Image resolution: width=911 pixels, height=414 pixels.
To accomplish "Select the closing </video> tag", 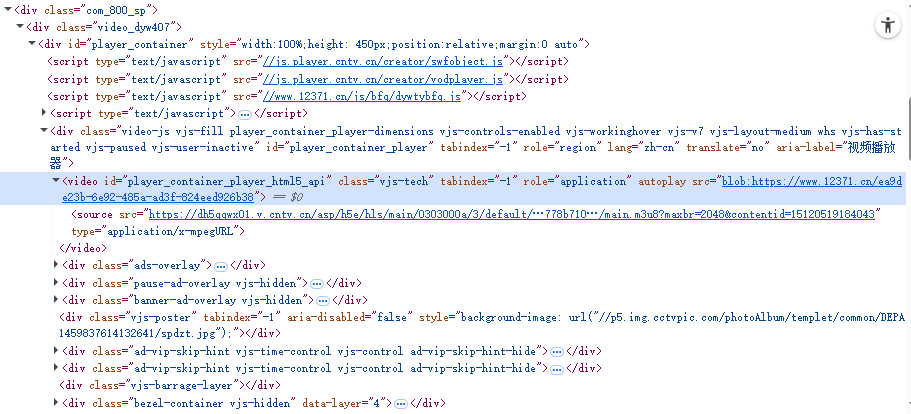I will coord(84,248).
